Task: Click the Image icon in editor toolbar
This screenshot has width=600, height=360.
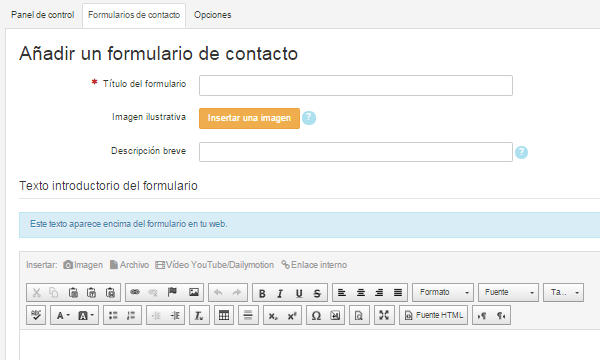Action: (x=194, y=292)
